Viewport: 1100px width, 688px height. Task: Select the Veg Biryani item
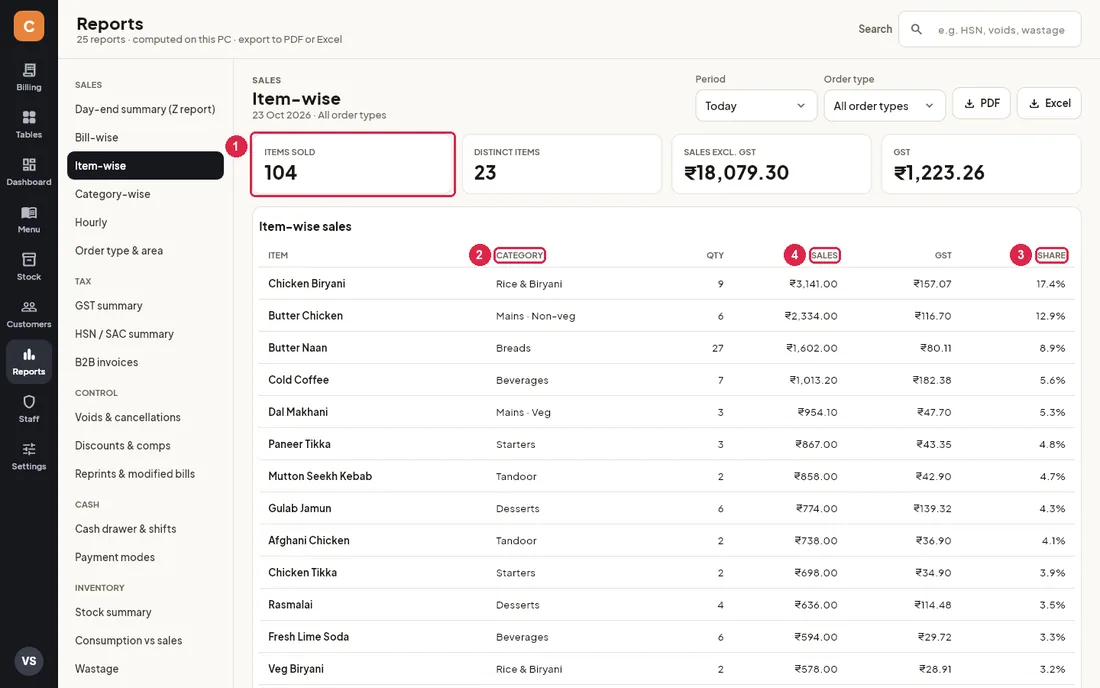[x=296, y=669]
